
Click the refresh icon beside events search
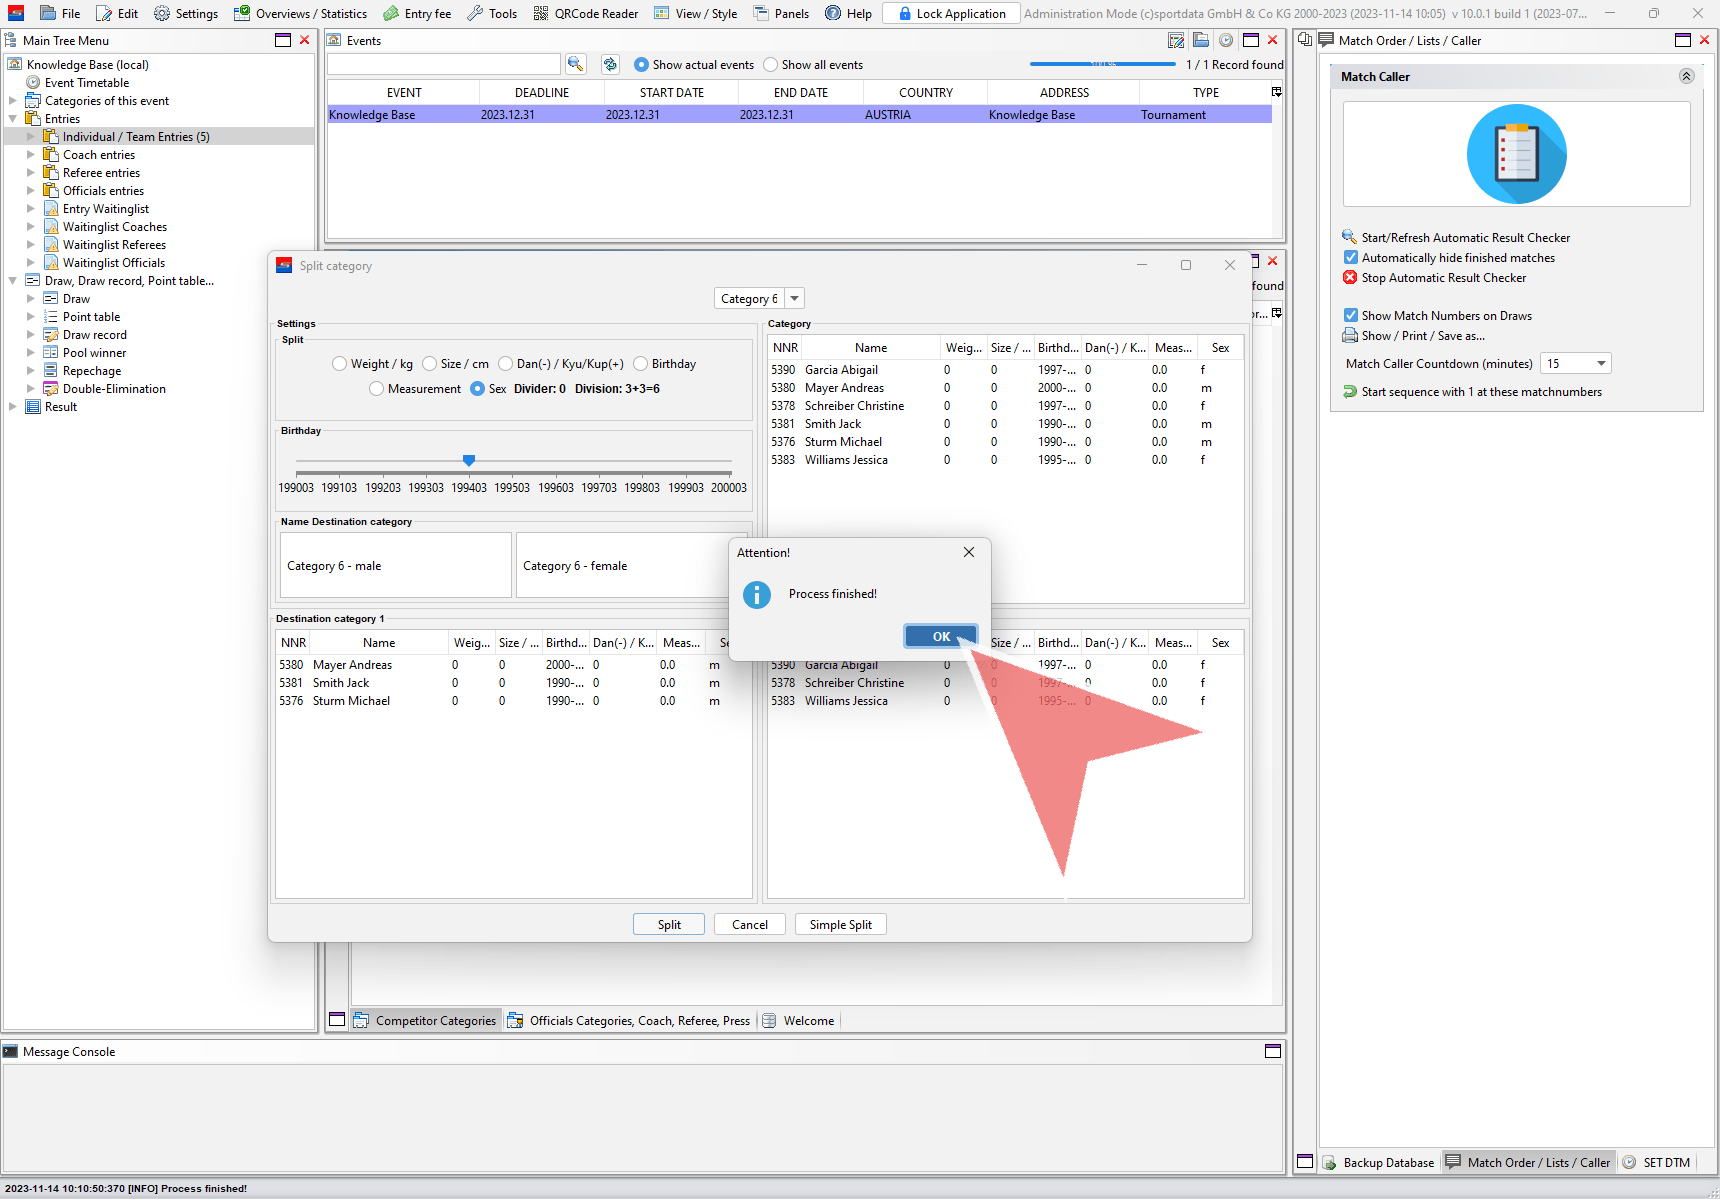610,64
